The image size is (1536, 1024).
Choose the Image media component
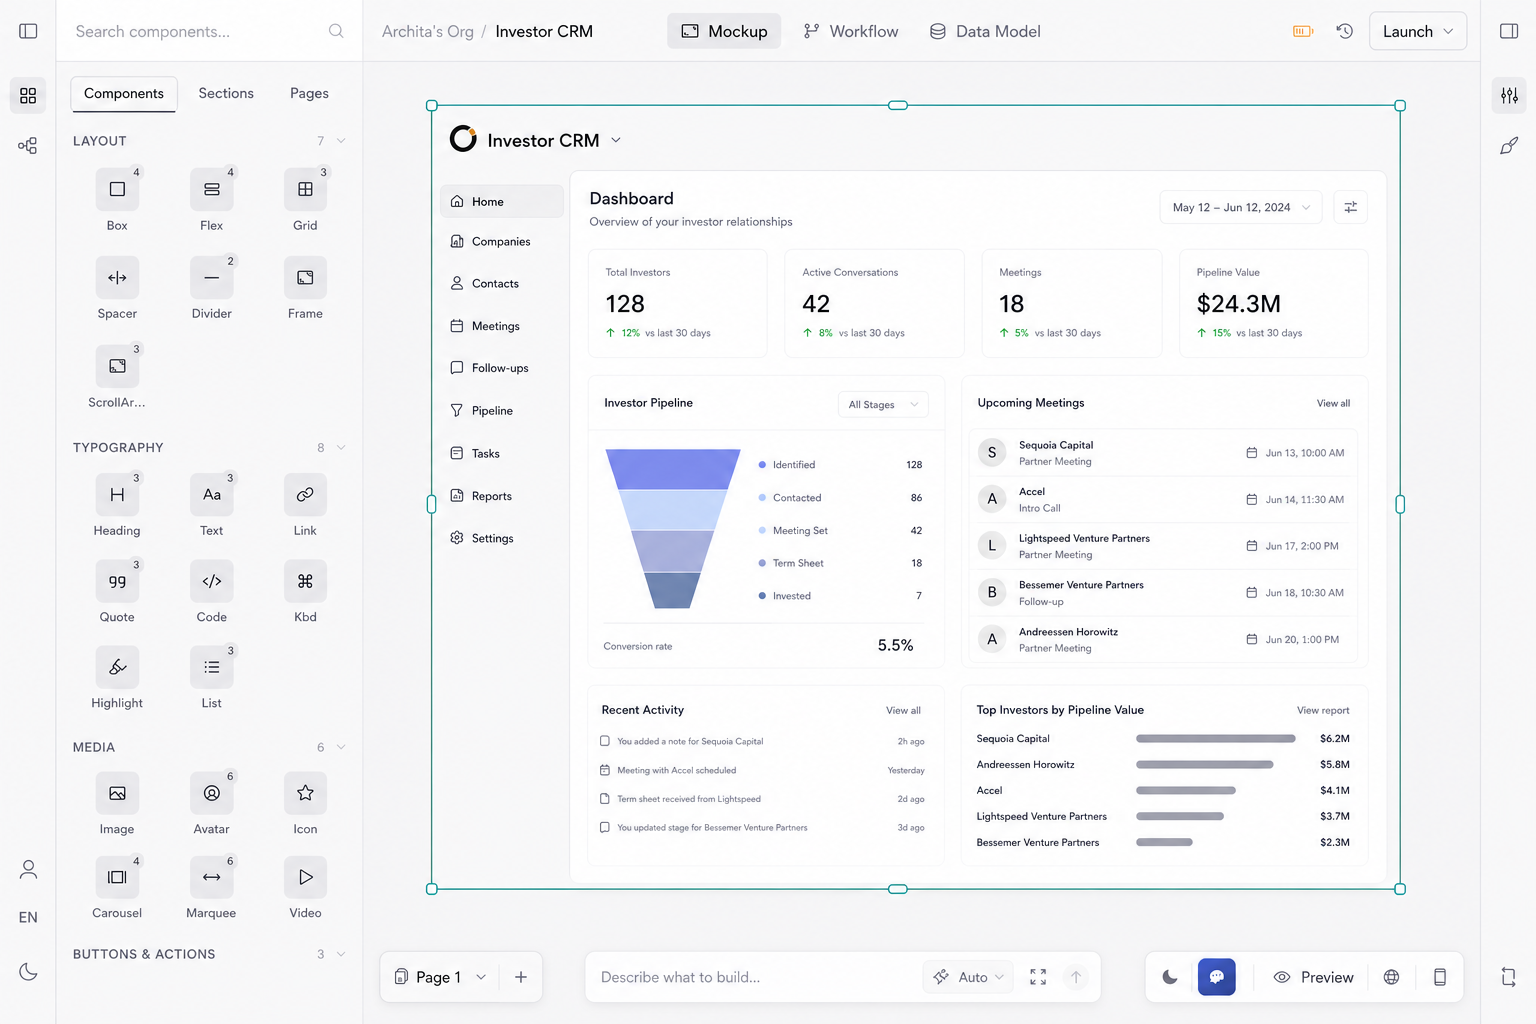[x=117, y=793]
